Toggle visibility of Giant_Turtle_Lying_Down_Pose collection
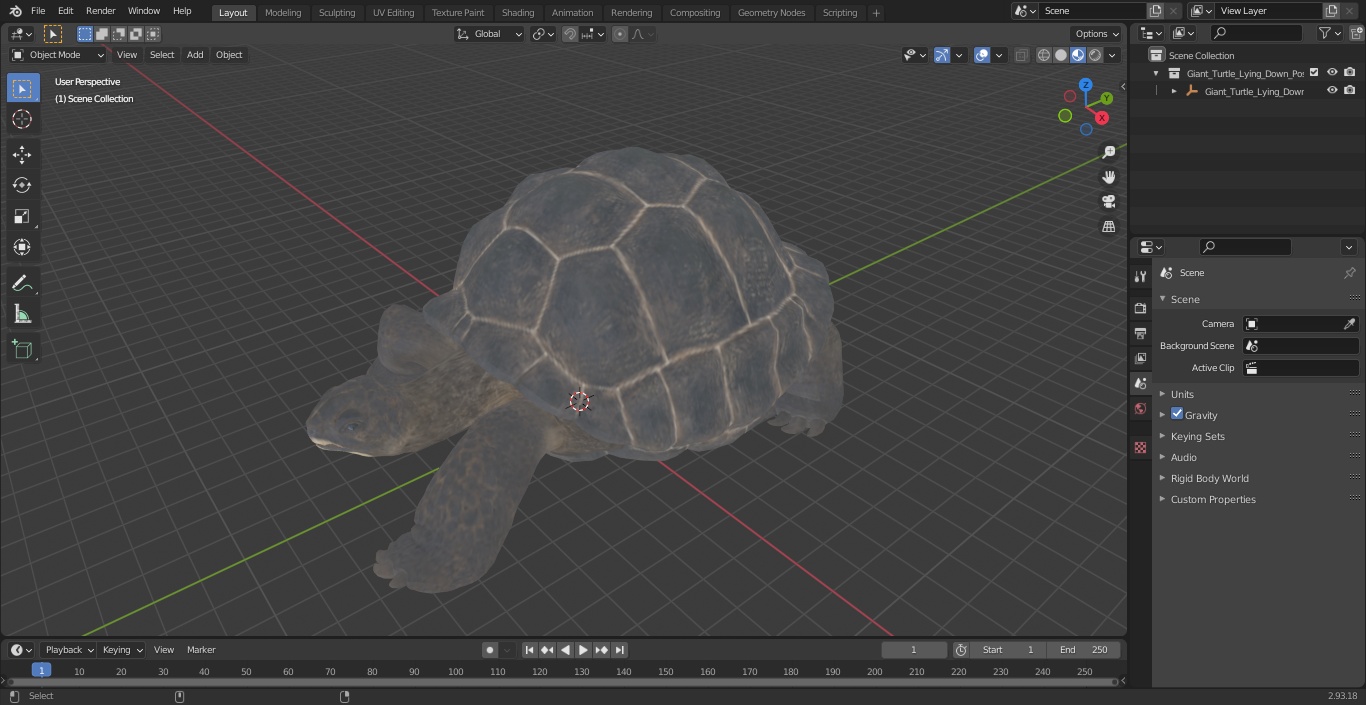Screen dimensions: 1366x705 coord(1332,73)
